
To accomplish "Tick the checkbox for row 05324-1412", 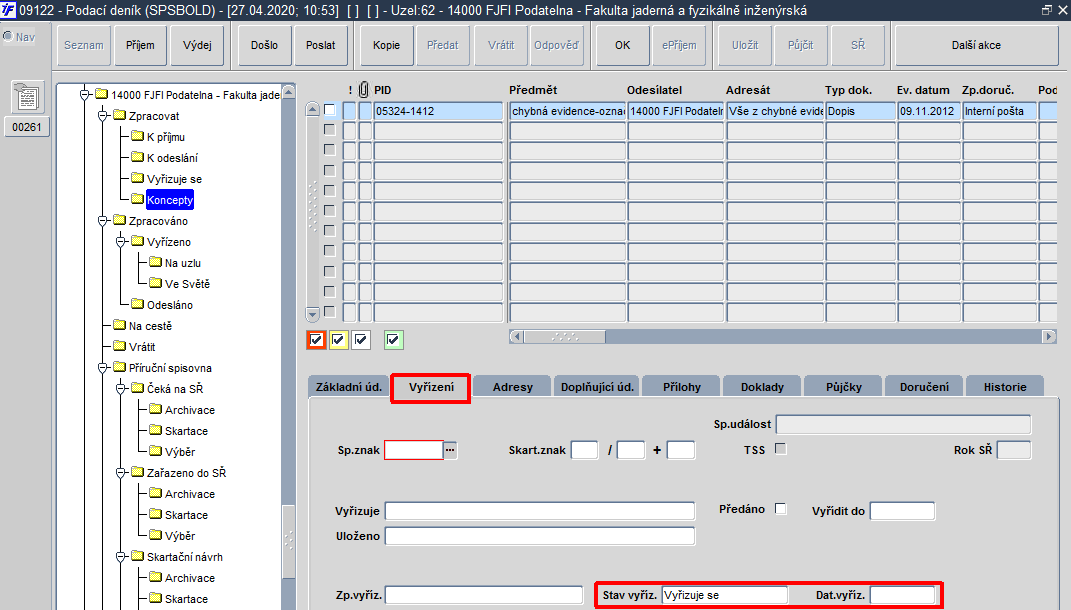I will coord(330,110).
